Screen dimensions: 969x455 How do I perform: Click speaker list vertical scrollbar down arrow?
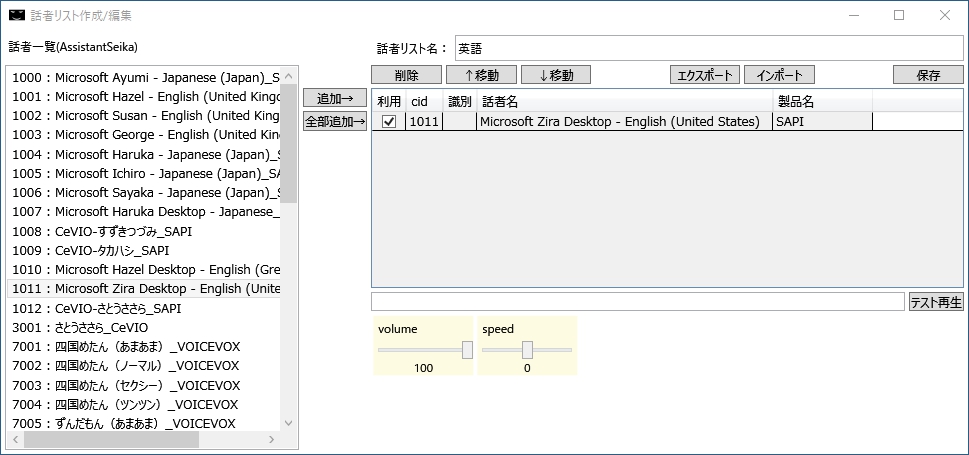[x=289, y=423]
